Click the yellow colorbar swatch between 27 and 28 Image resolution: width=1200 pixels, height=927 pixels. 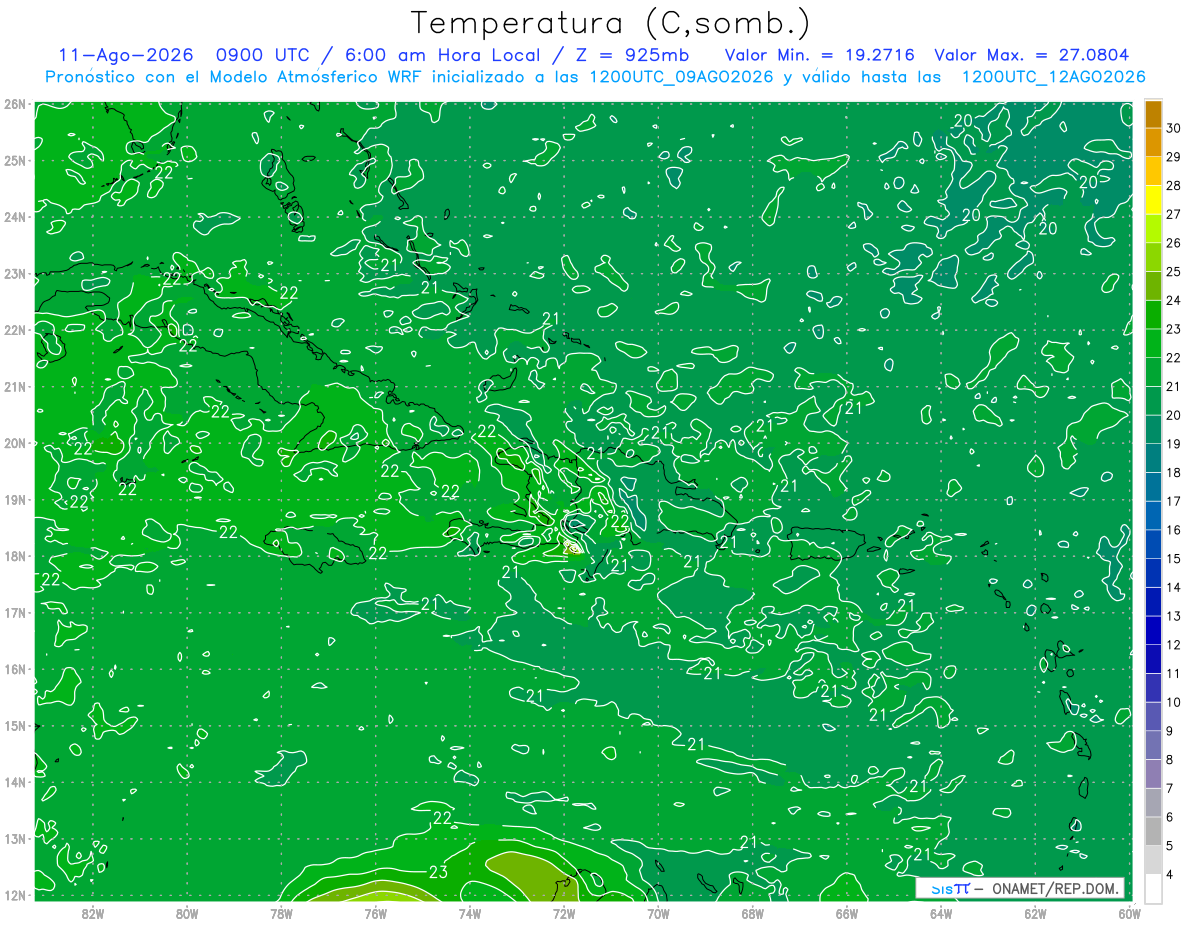(1153, 201)
